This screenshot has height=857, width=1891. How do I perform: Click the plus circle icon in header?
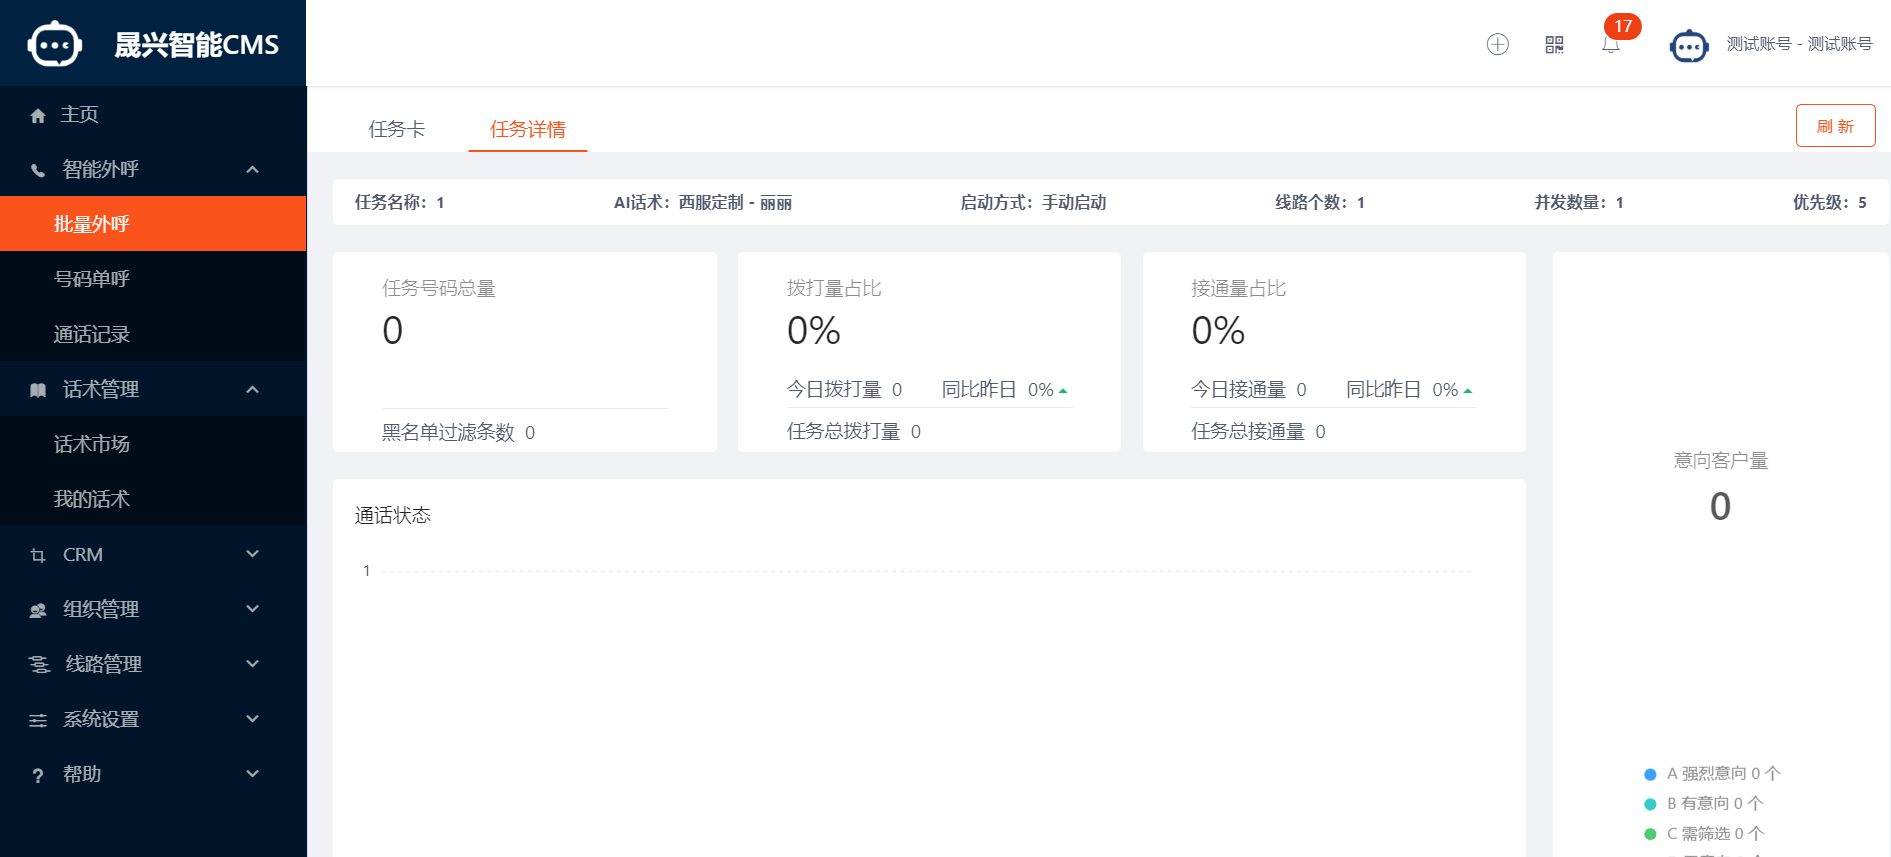(1497, 44)
